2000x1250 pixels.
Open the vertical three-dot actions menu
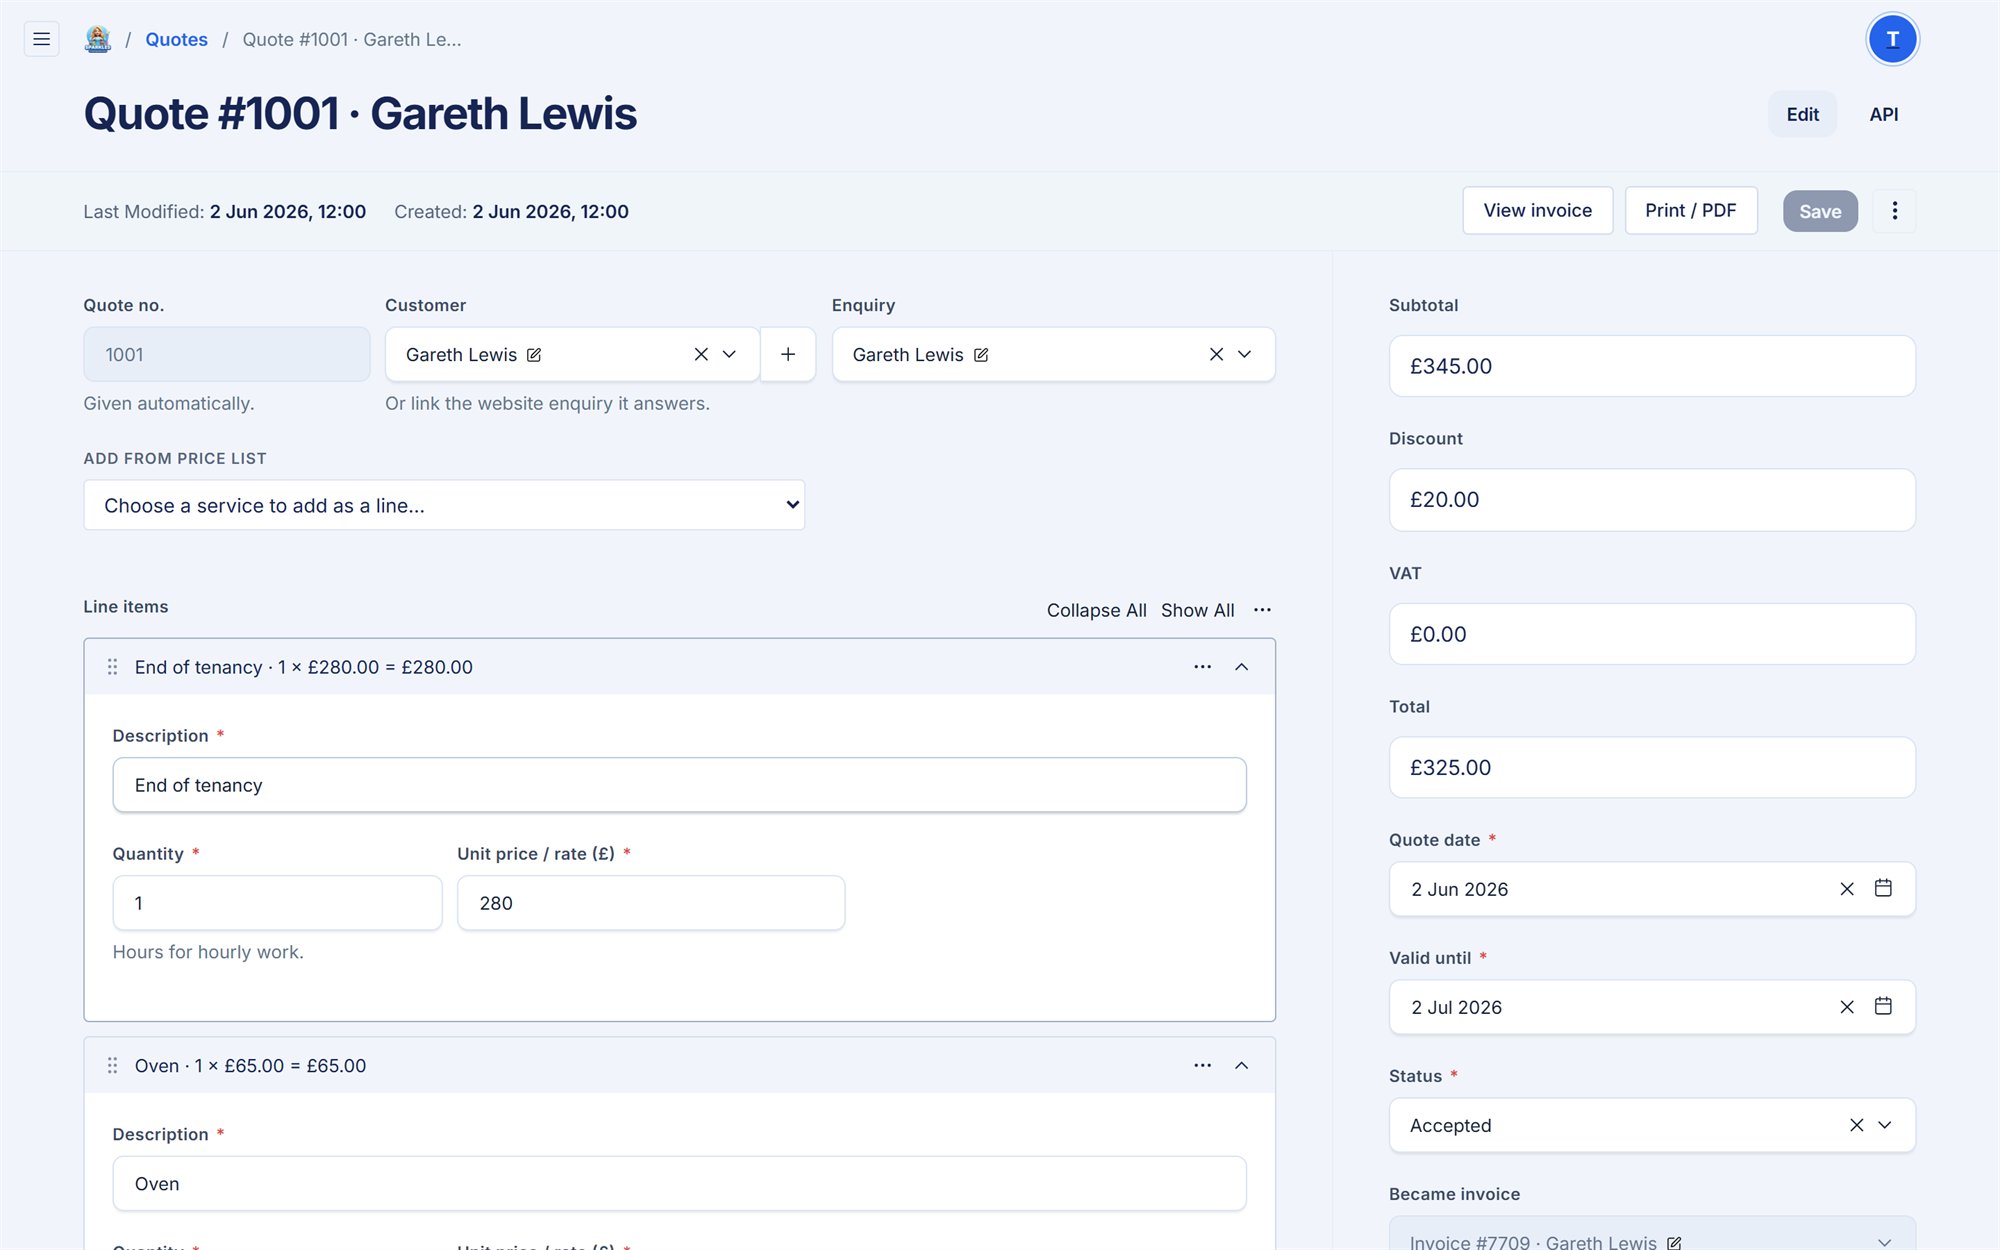point(1894,211)
